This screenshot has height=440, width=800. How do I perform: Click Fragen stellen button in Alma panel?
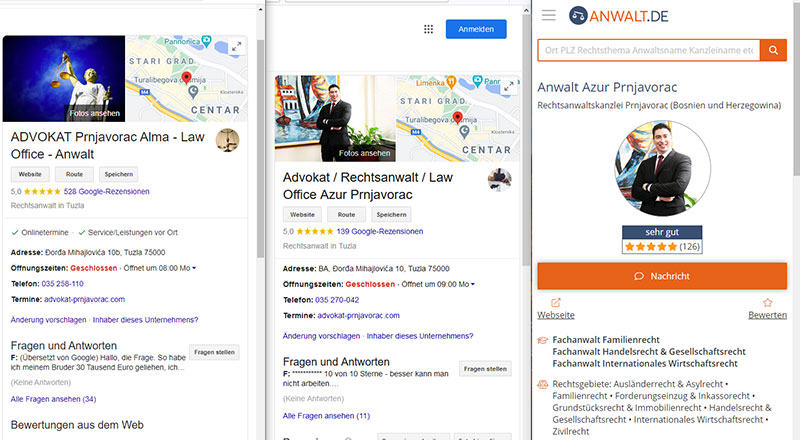214,352
